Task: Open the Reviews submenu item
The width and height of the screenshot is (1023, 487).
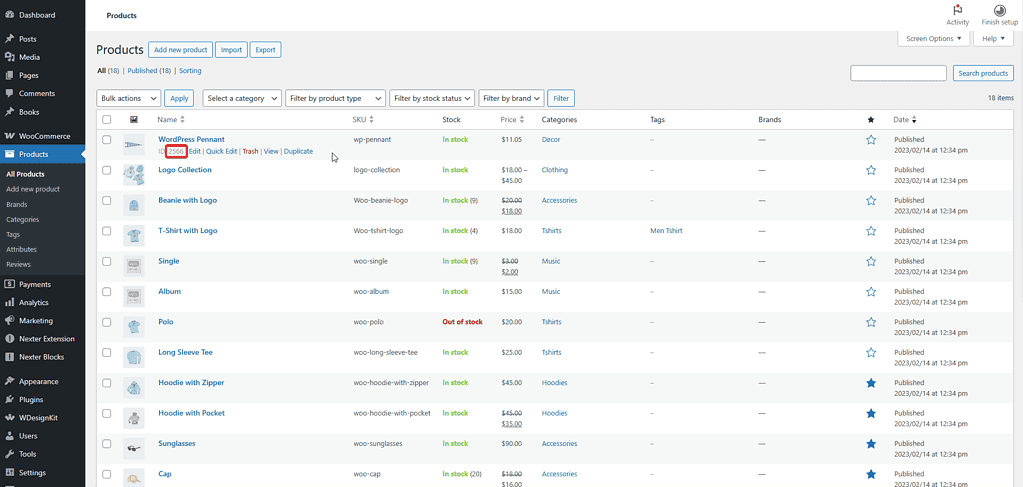Action: (x=18, y=264)
